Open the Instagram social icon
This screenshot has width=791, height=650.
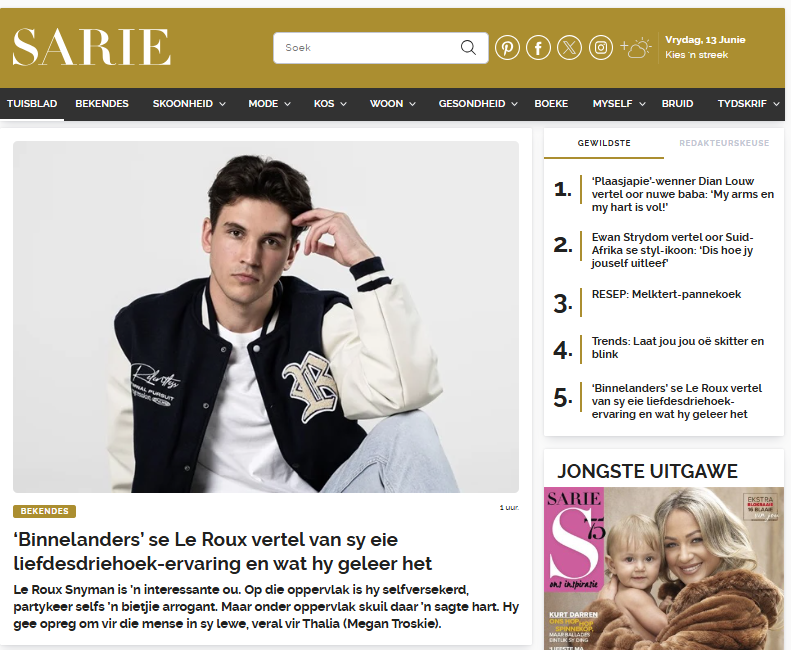point(600,48)
